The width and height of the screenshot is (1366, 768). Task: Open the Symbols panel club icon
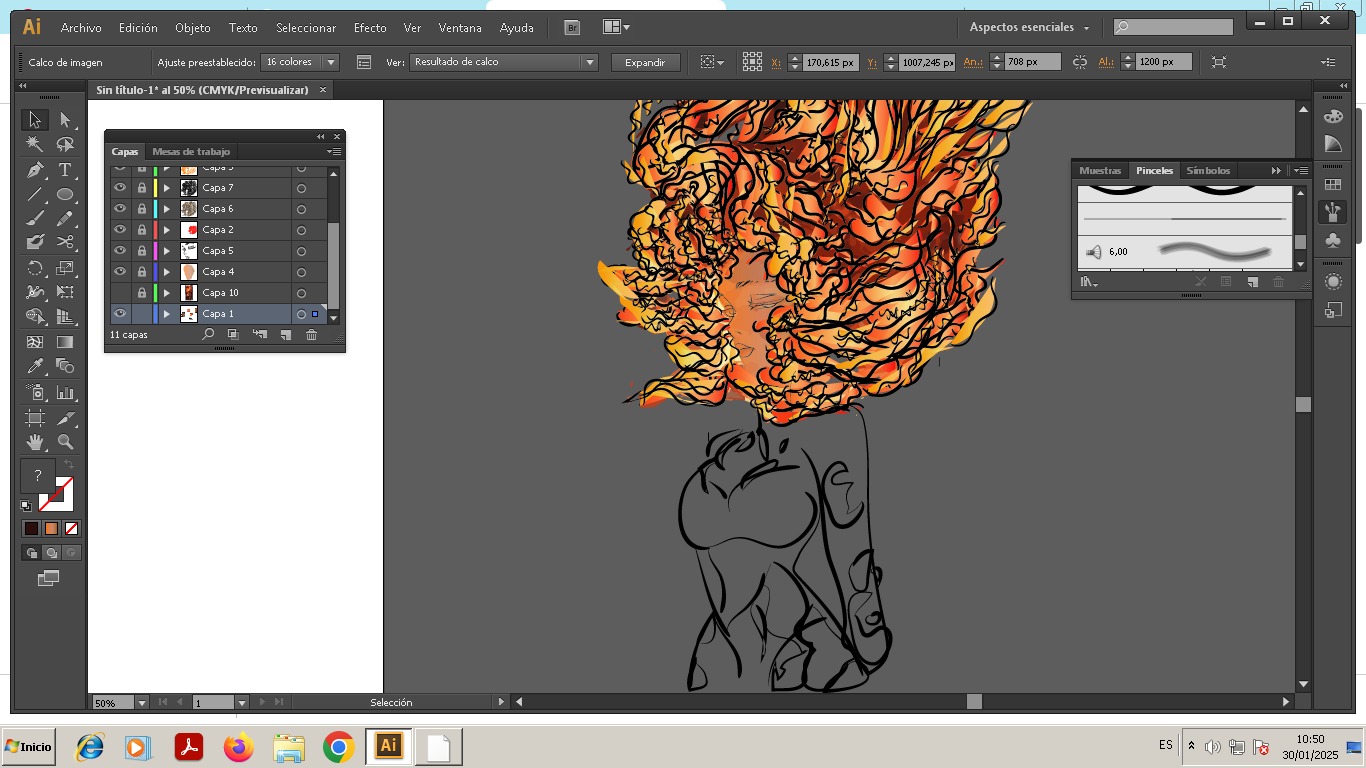(1332, 241)
